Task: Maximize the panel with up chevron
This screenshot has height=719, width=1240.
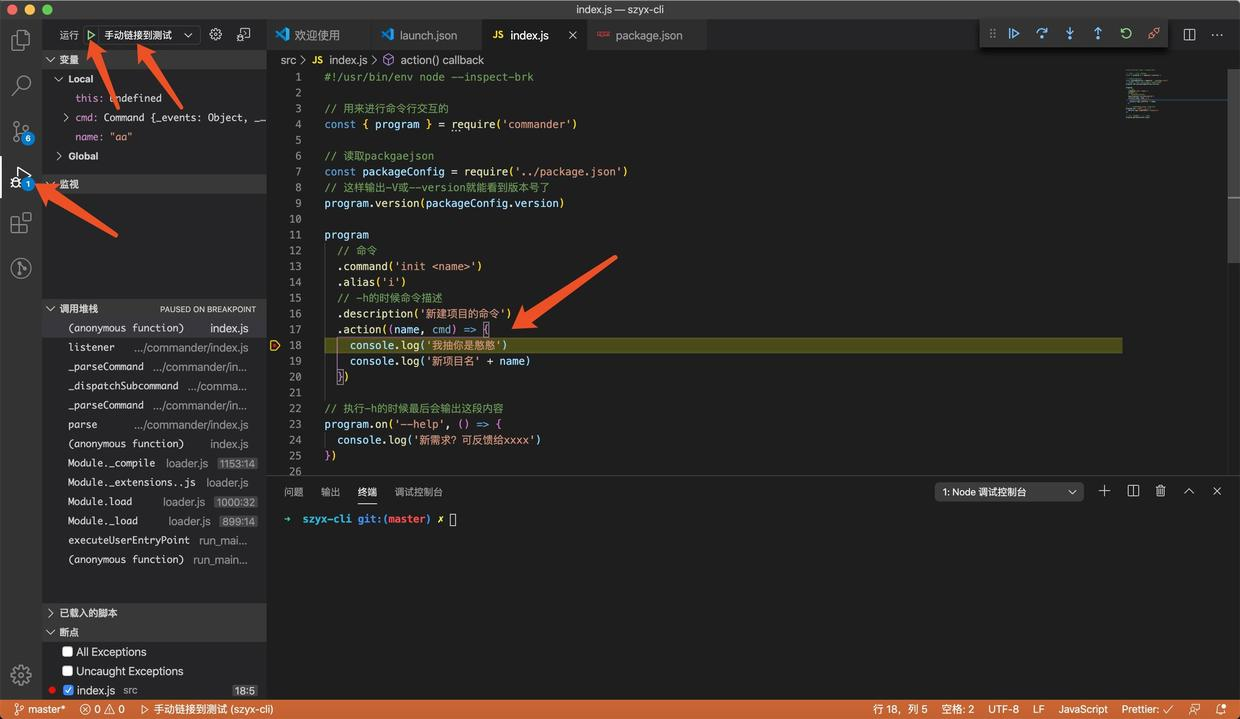Action: [1189, 491]
